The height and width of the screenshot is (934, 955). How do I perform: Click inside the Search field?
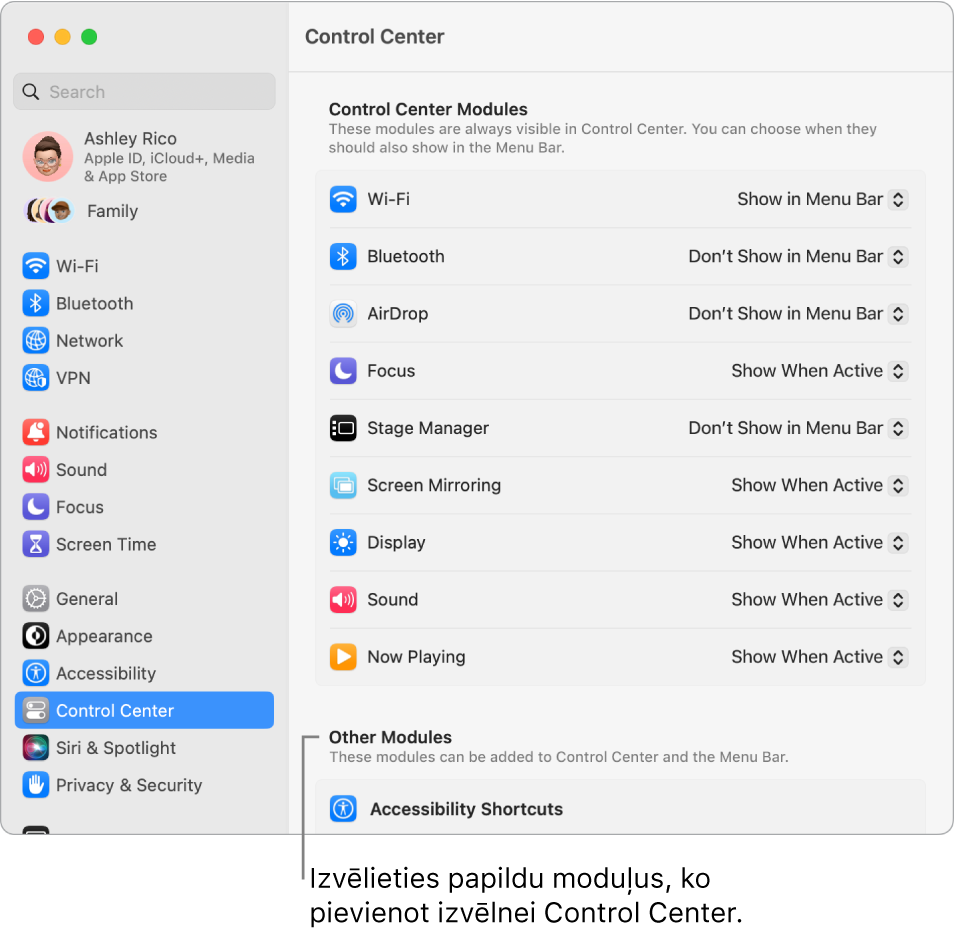(144, 91)
